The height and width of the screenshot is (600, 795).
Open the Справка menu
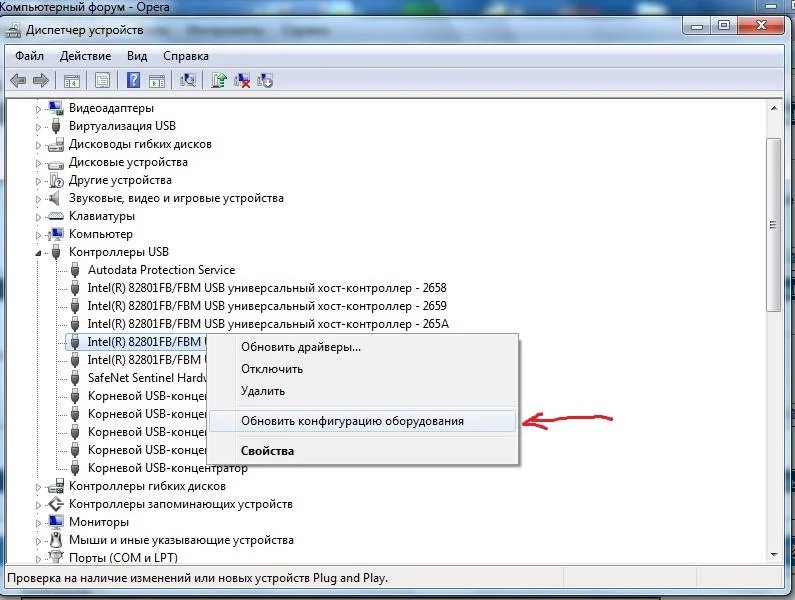(x=186, y=56)
